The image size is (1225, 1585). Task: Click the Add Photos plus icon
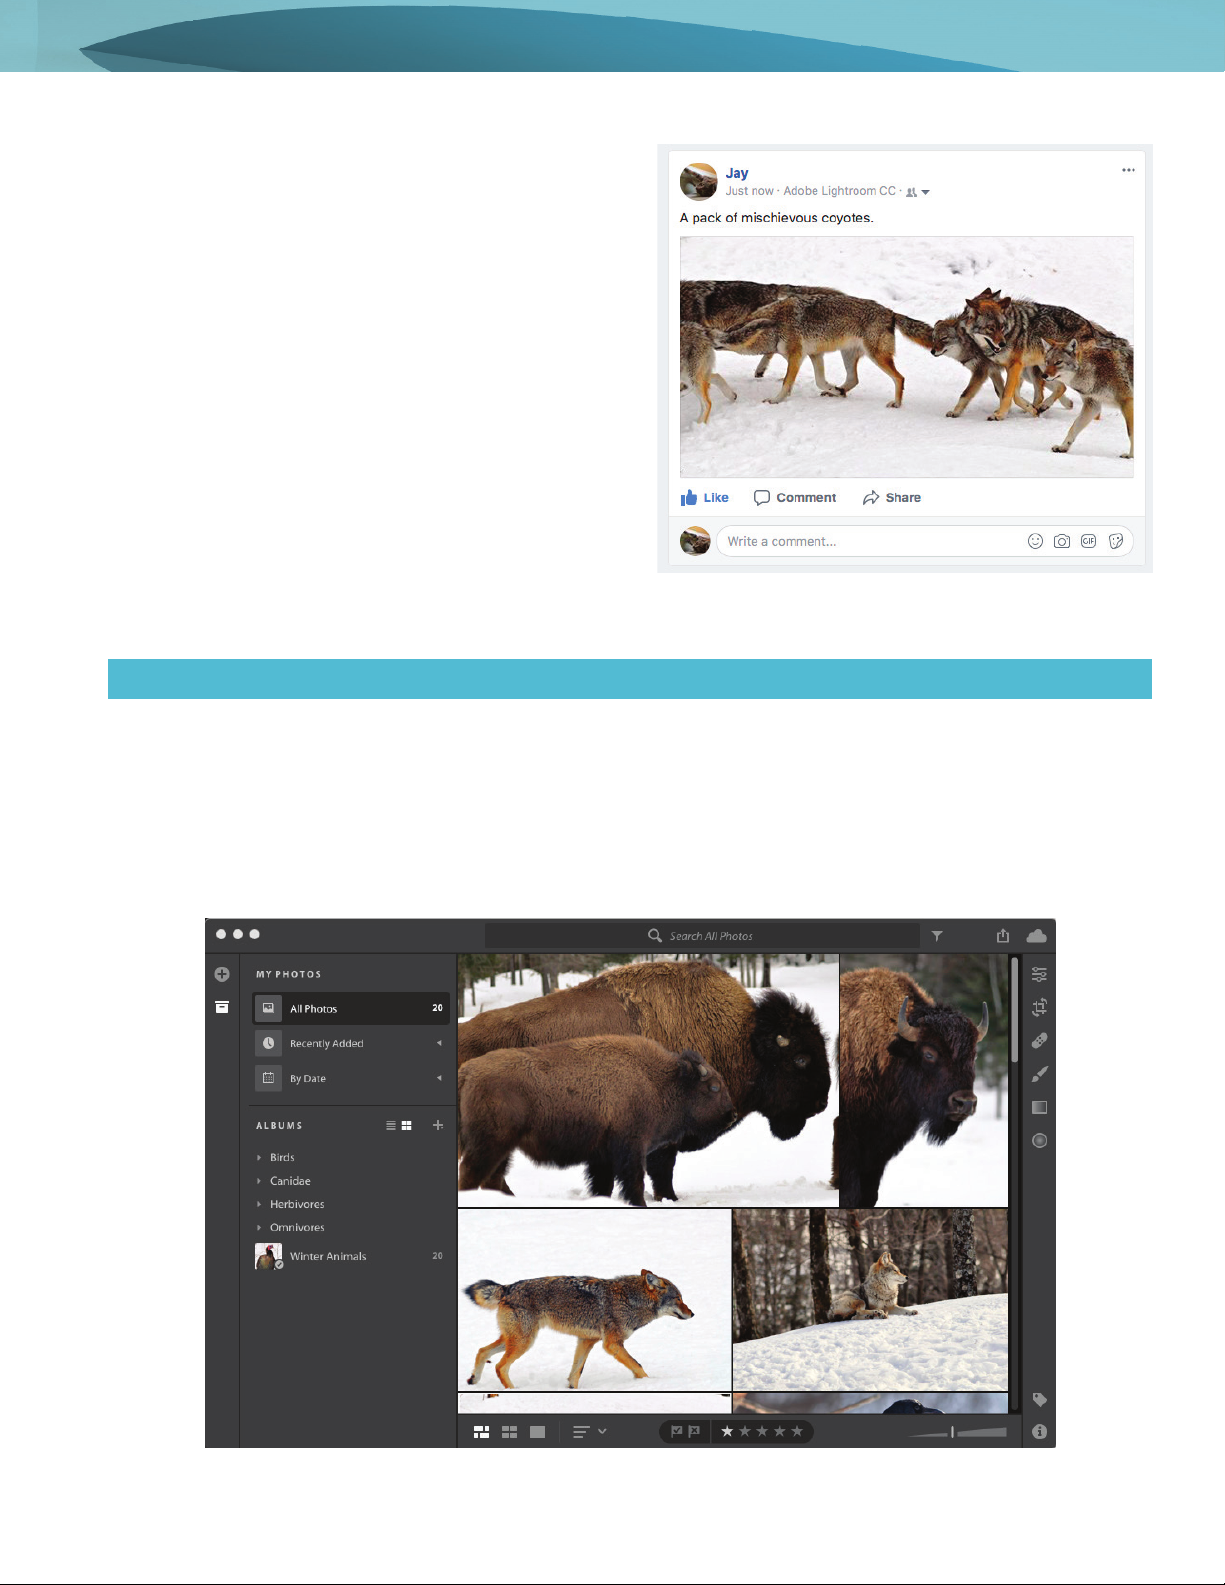222,974
